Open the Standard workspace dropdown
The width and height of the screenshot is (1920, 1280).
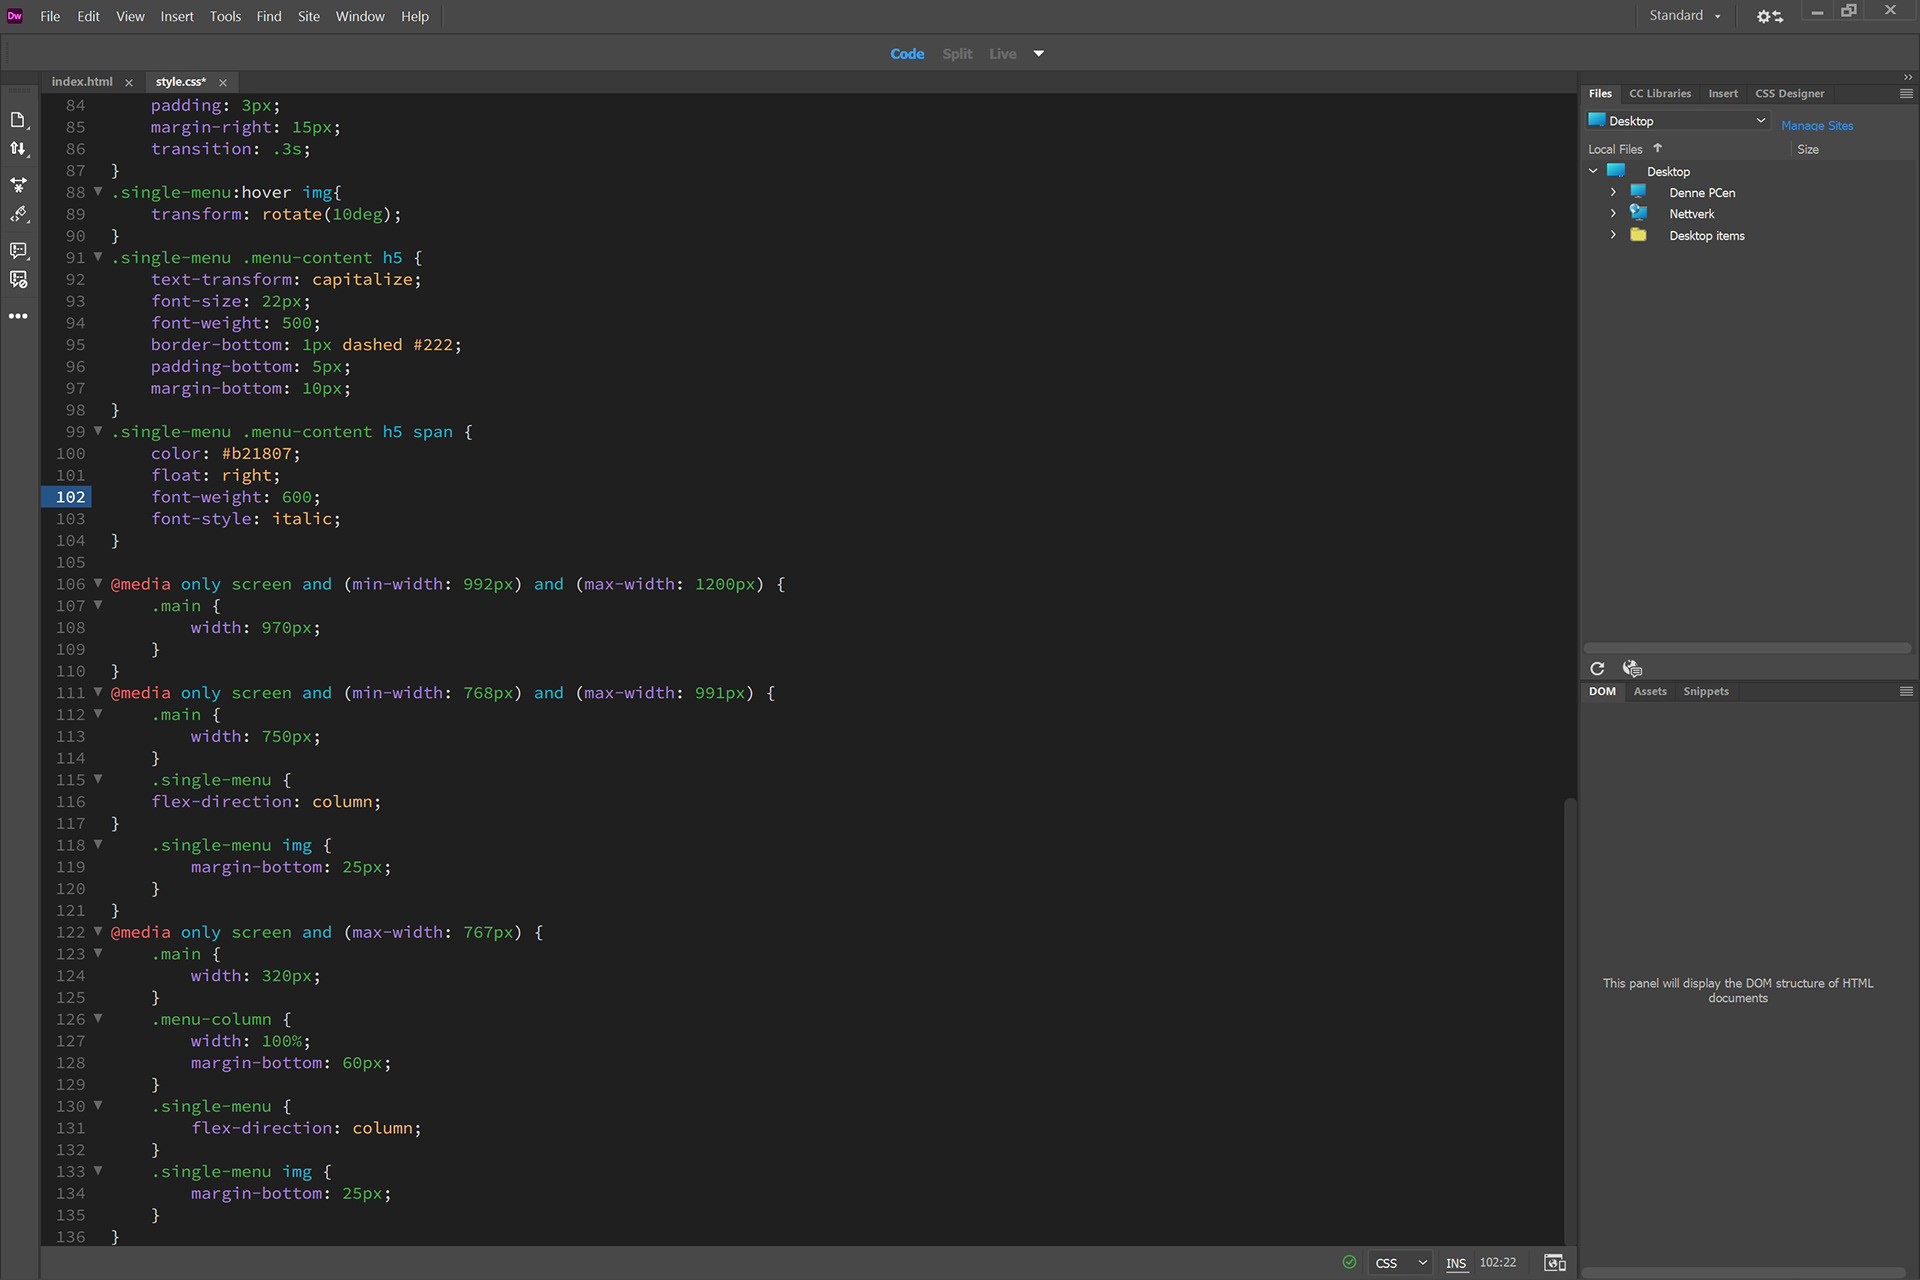coord(1685,16)
